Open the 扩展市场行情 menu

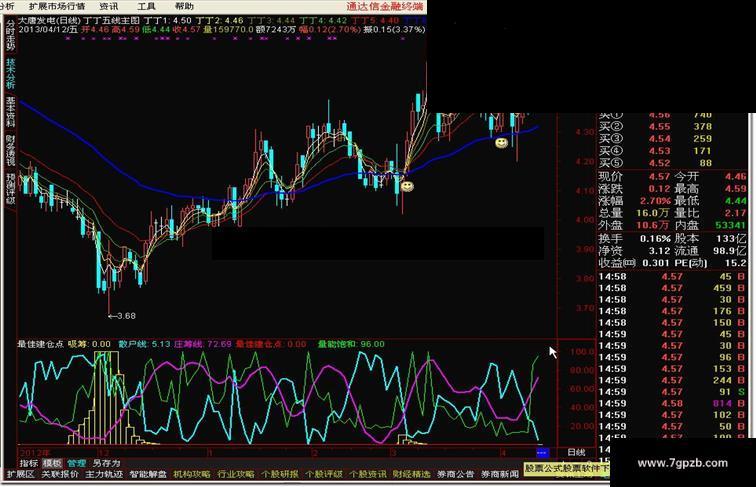[x=57, y=6]
